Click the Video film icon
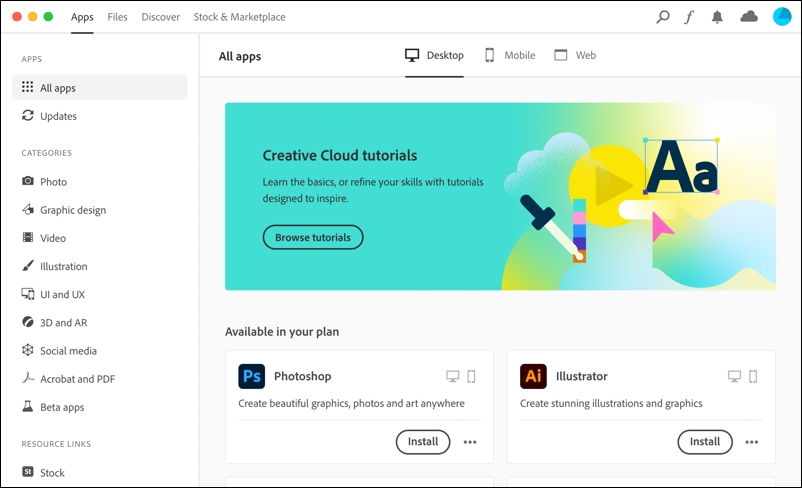 [28, 237]
